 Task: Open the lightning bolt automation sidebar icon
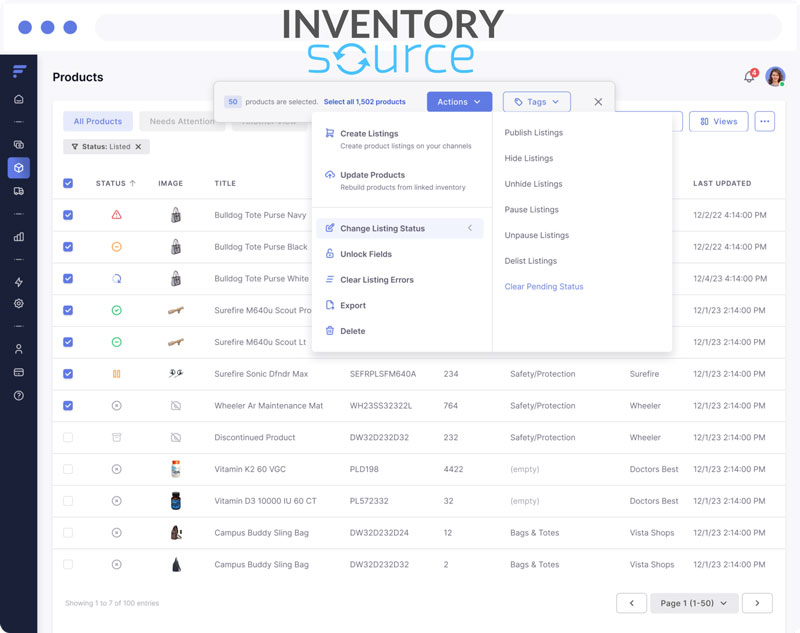(19, 282)
